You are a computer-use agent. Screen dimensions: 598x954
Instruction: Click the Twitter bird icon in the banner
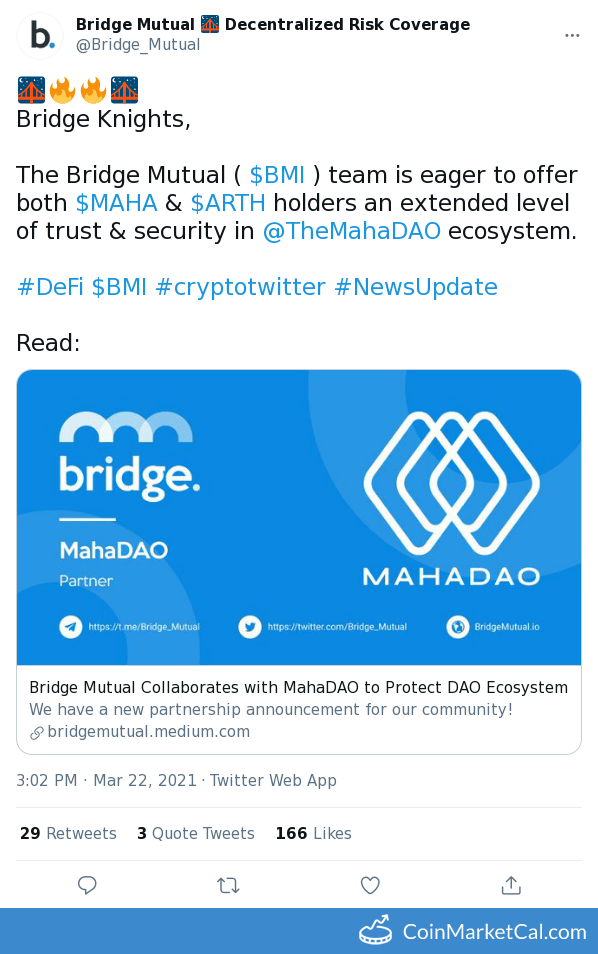click(249, 627)
